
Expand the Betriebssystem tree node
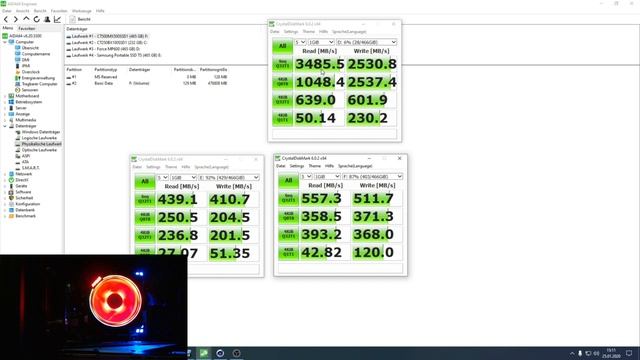coord(5,102)
